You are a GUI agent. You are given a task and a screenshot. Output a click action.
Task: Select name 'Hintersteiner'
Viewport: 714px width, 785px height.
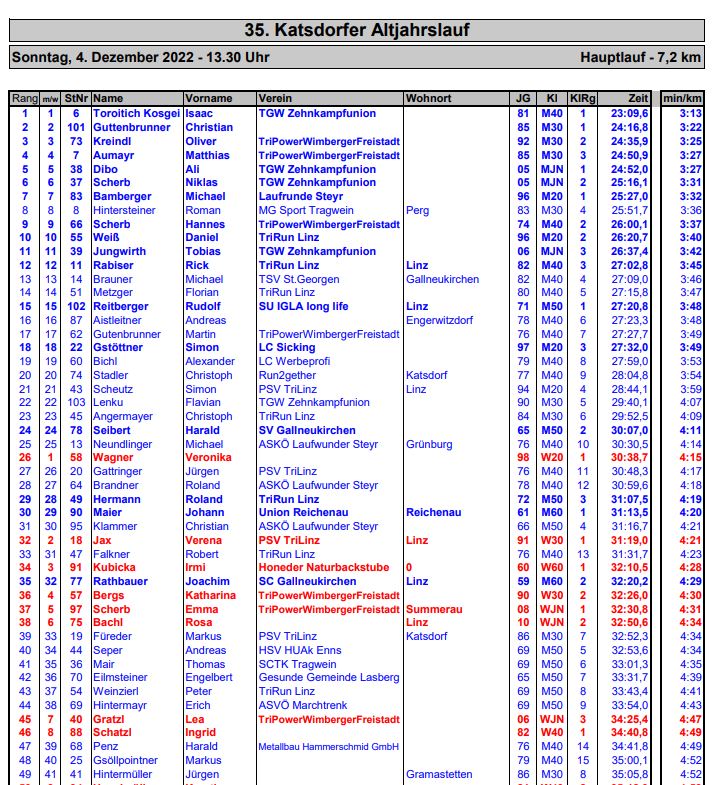[x=124, y=211]
